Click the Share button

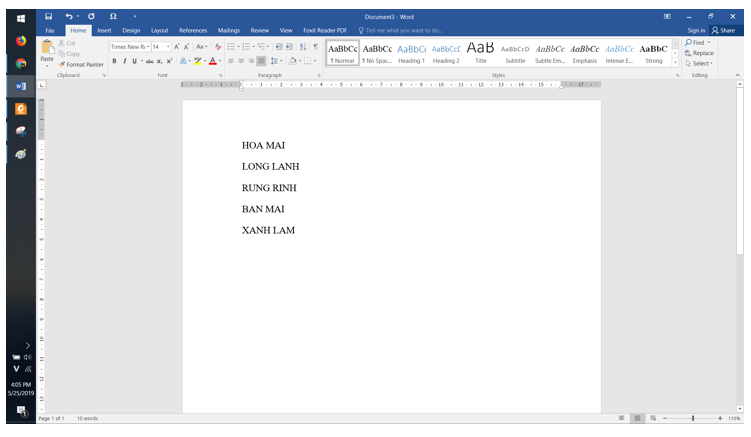[x=723, y=30]
